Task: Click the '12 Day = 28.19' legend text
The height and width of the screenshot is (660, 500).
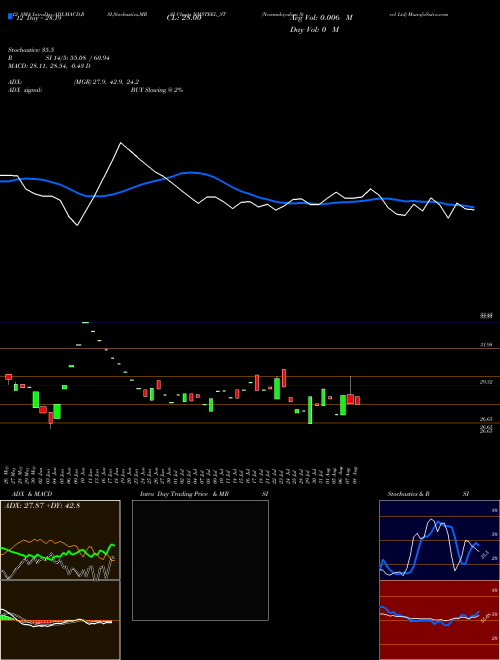Action: [37, 18]
